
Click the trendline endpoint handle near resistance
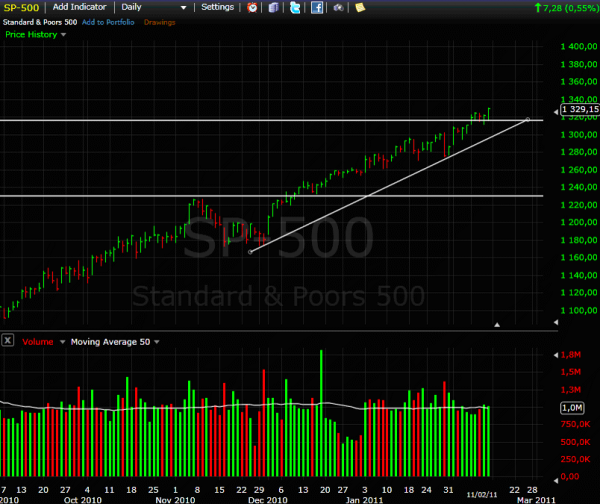click(x=528, y=120)
